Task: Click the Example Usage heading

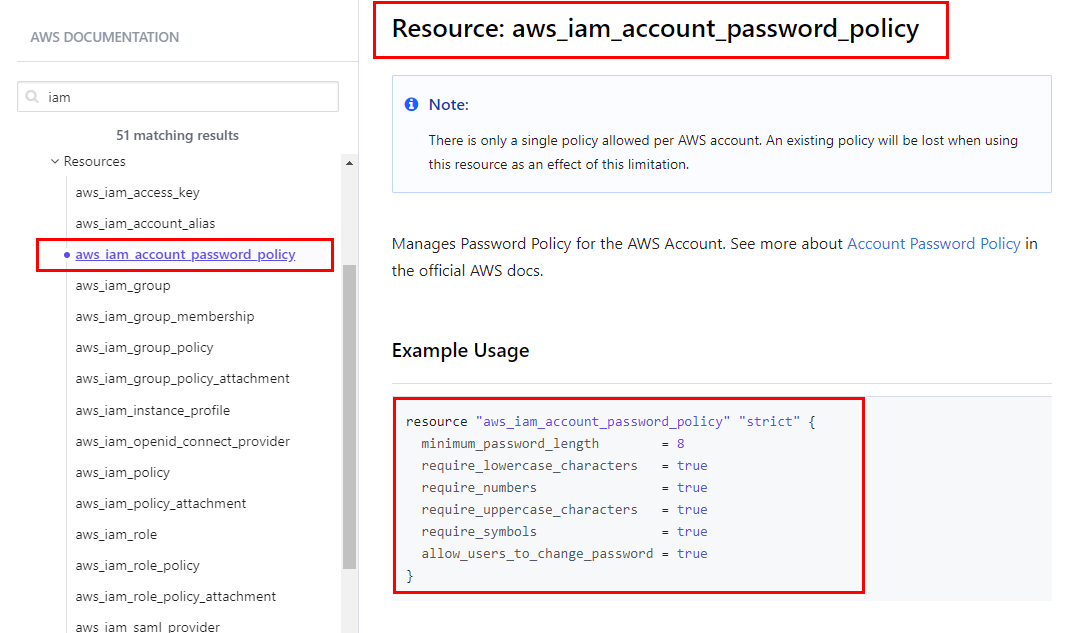Action: tap(460, 351)
